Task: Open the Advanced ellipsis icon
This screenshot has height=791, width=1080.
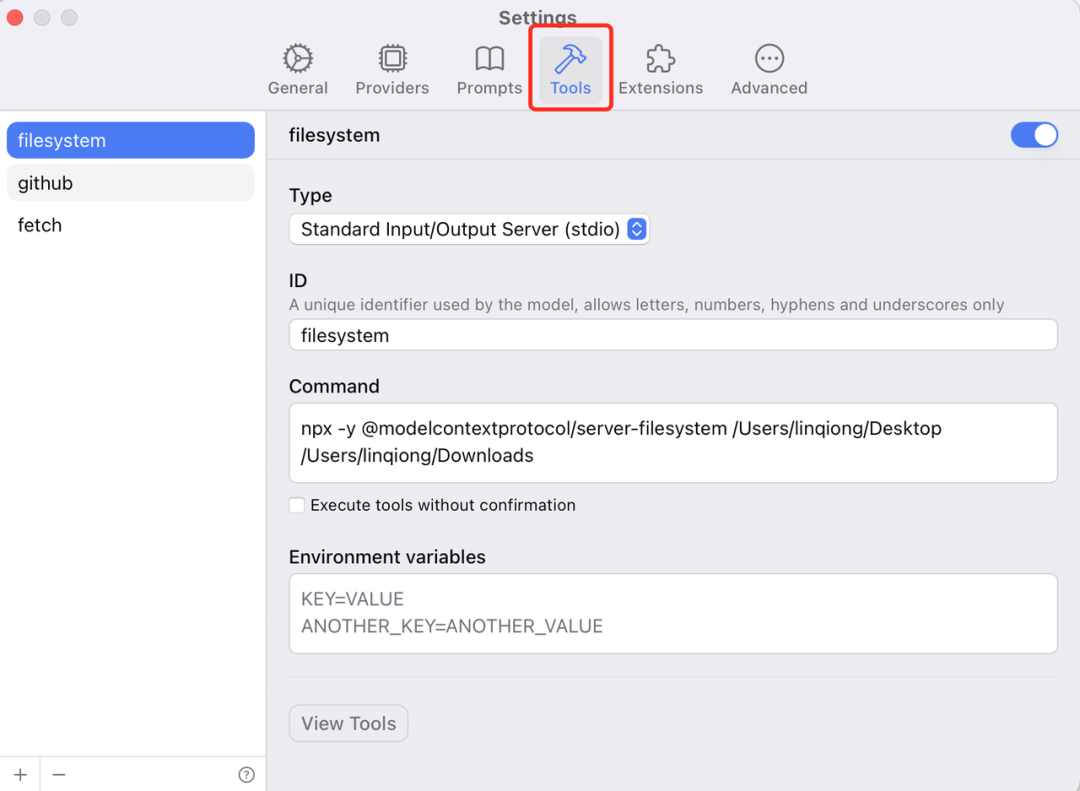Action: 769,59
